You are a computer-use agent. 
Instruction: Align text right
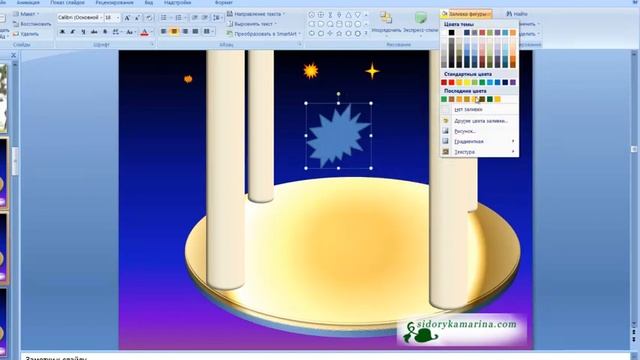point(185,31)
